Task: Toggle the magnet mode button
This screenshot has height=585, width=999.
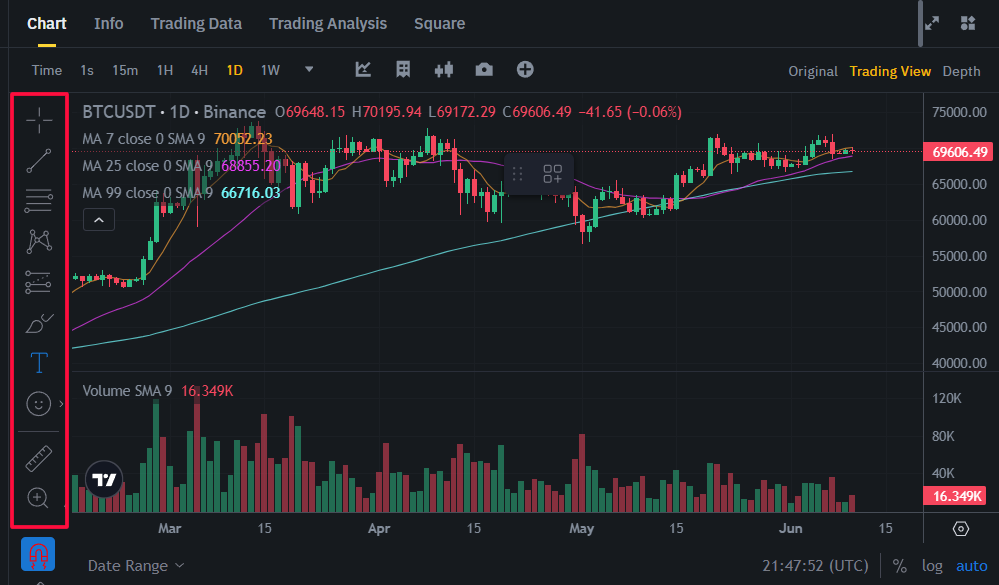Action: point(38,554)
